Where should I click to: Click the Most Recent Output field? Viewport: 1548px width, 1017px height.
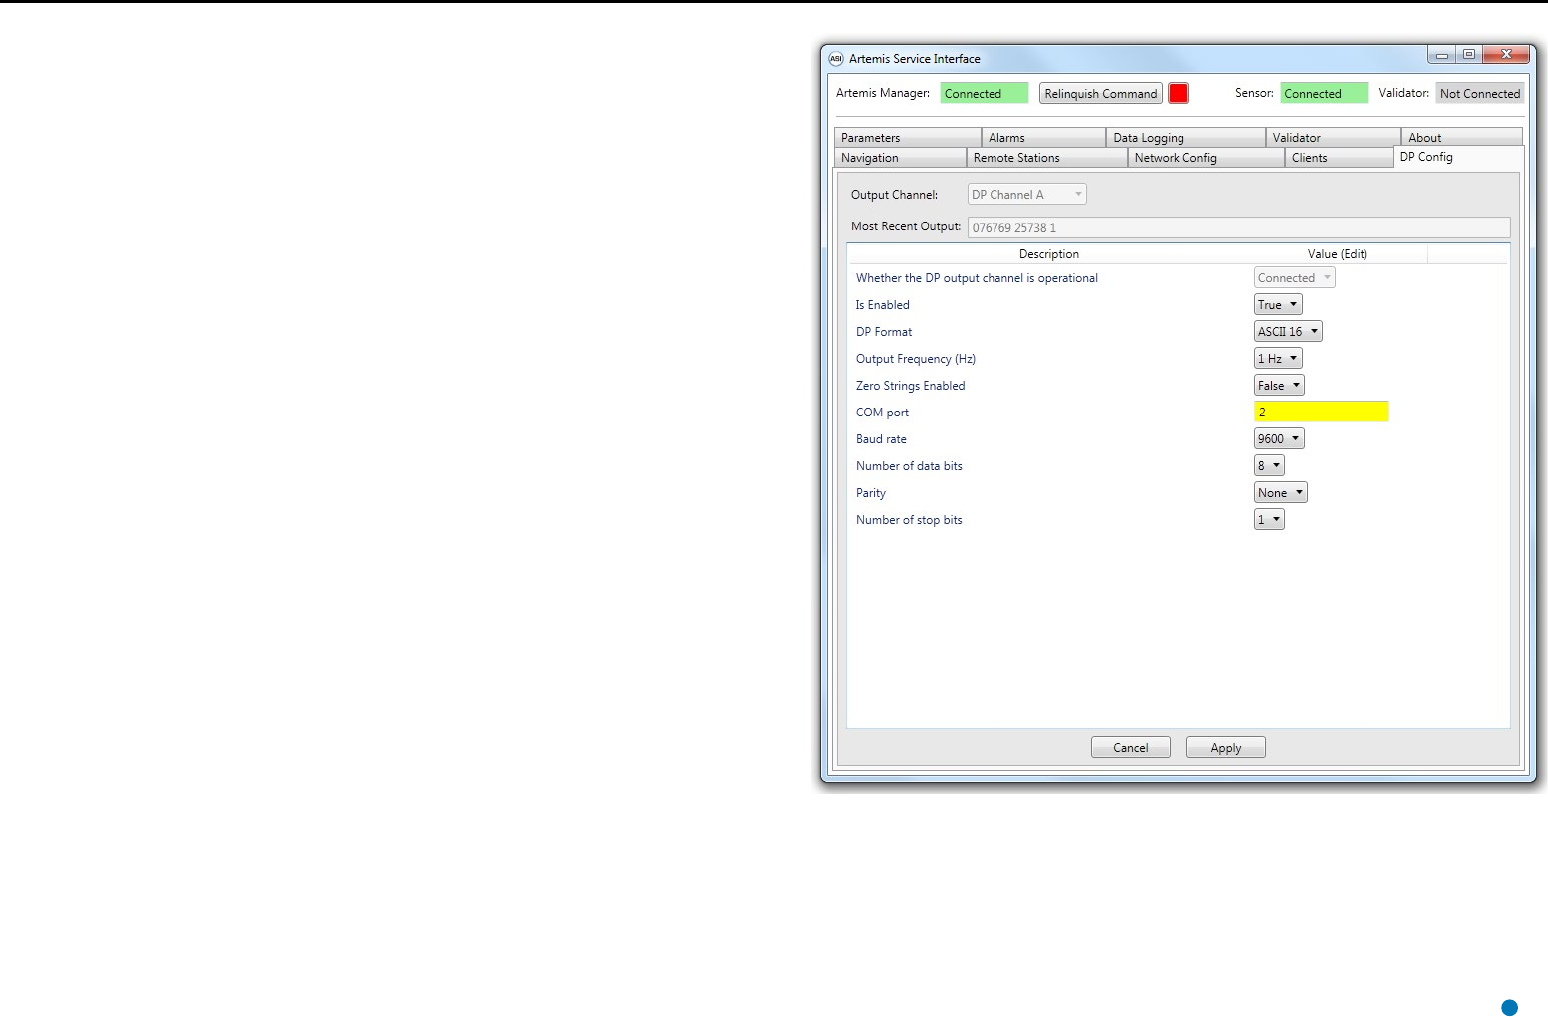[x=1239, y=227]
